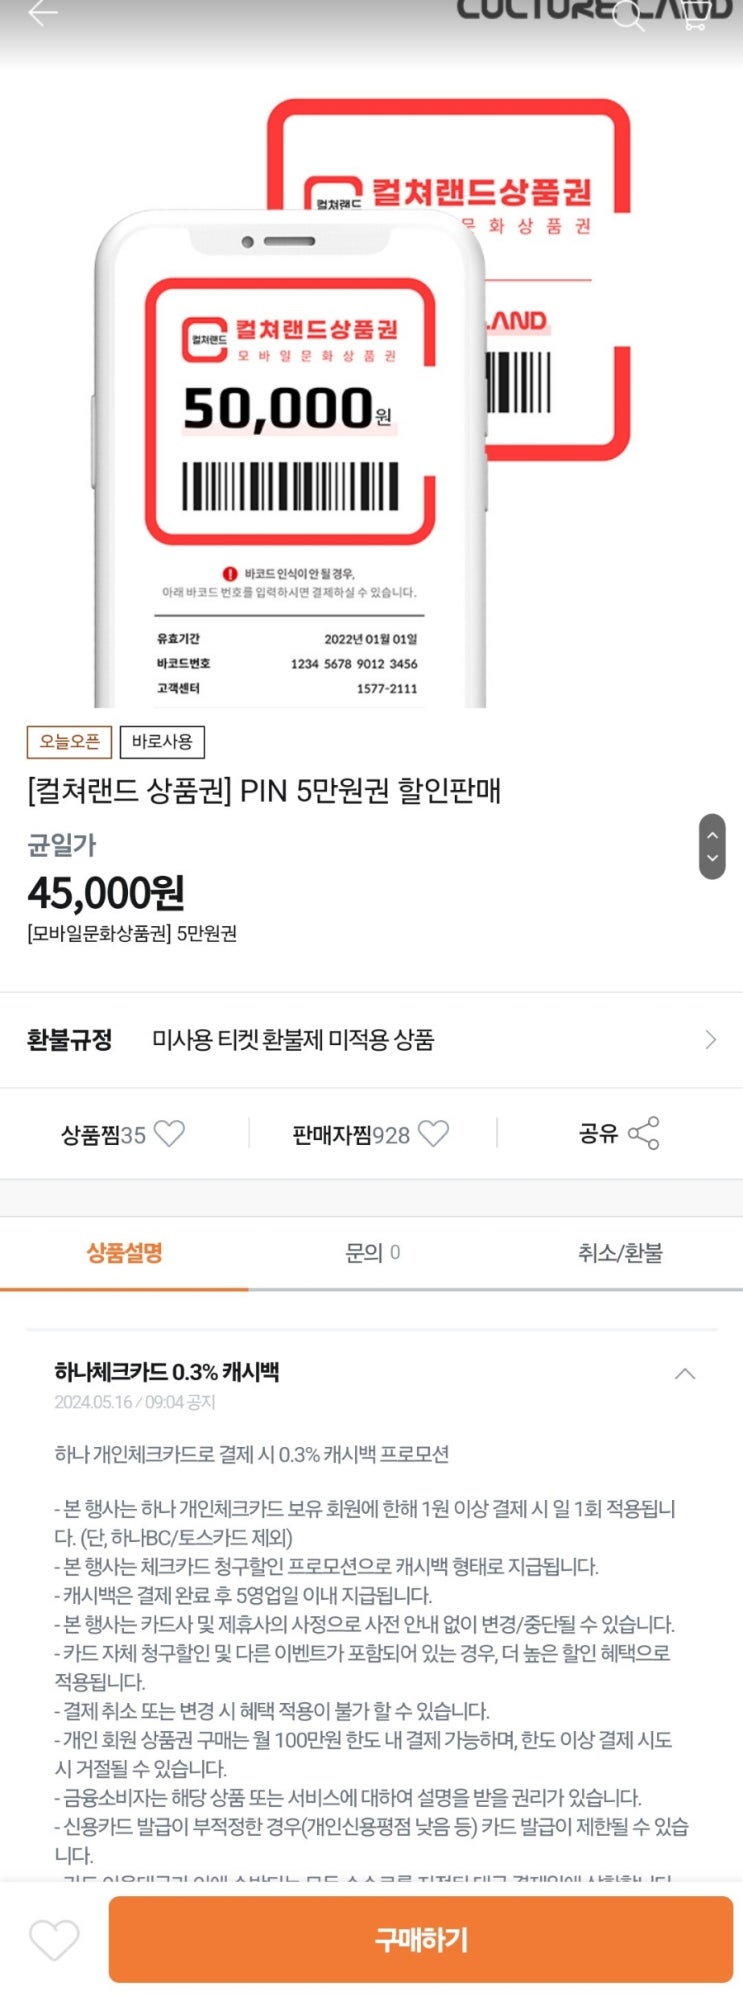Screen dimensions: 743x1996
Task: Open search via magnifier icon
Action: pyautogui.click(x=629, y=15)
